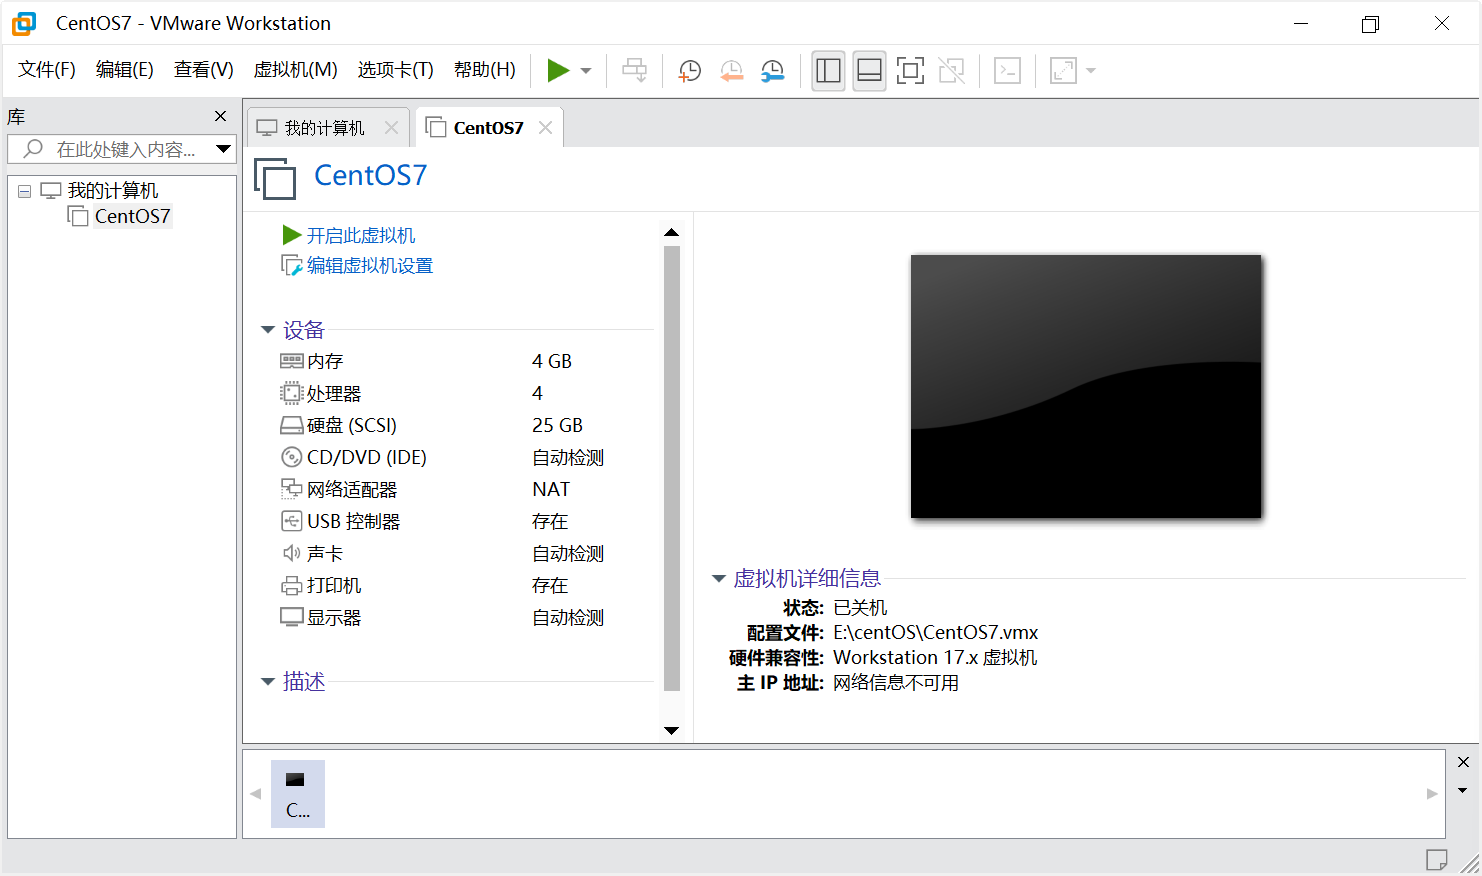Viewport: 1482px width, 876px height.
Task: Click the USB 控制器 device row
Action: click(x=466, y=521)
